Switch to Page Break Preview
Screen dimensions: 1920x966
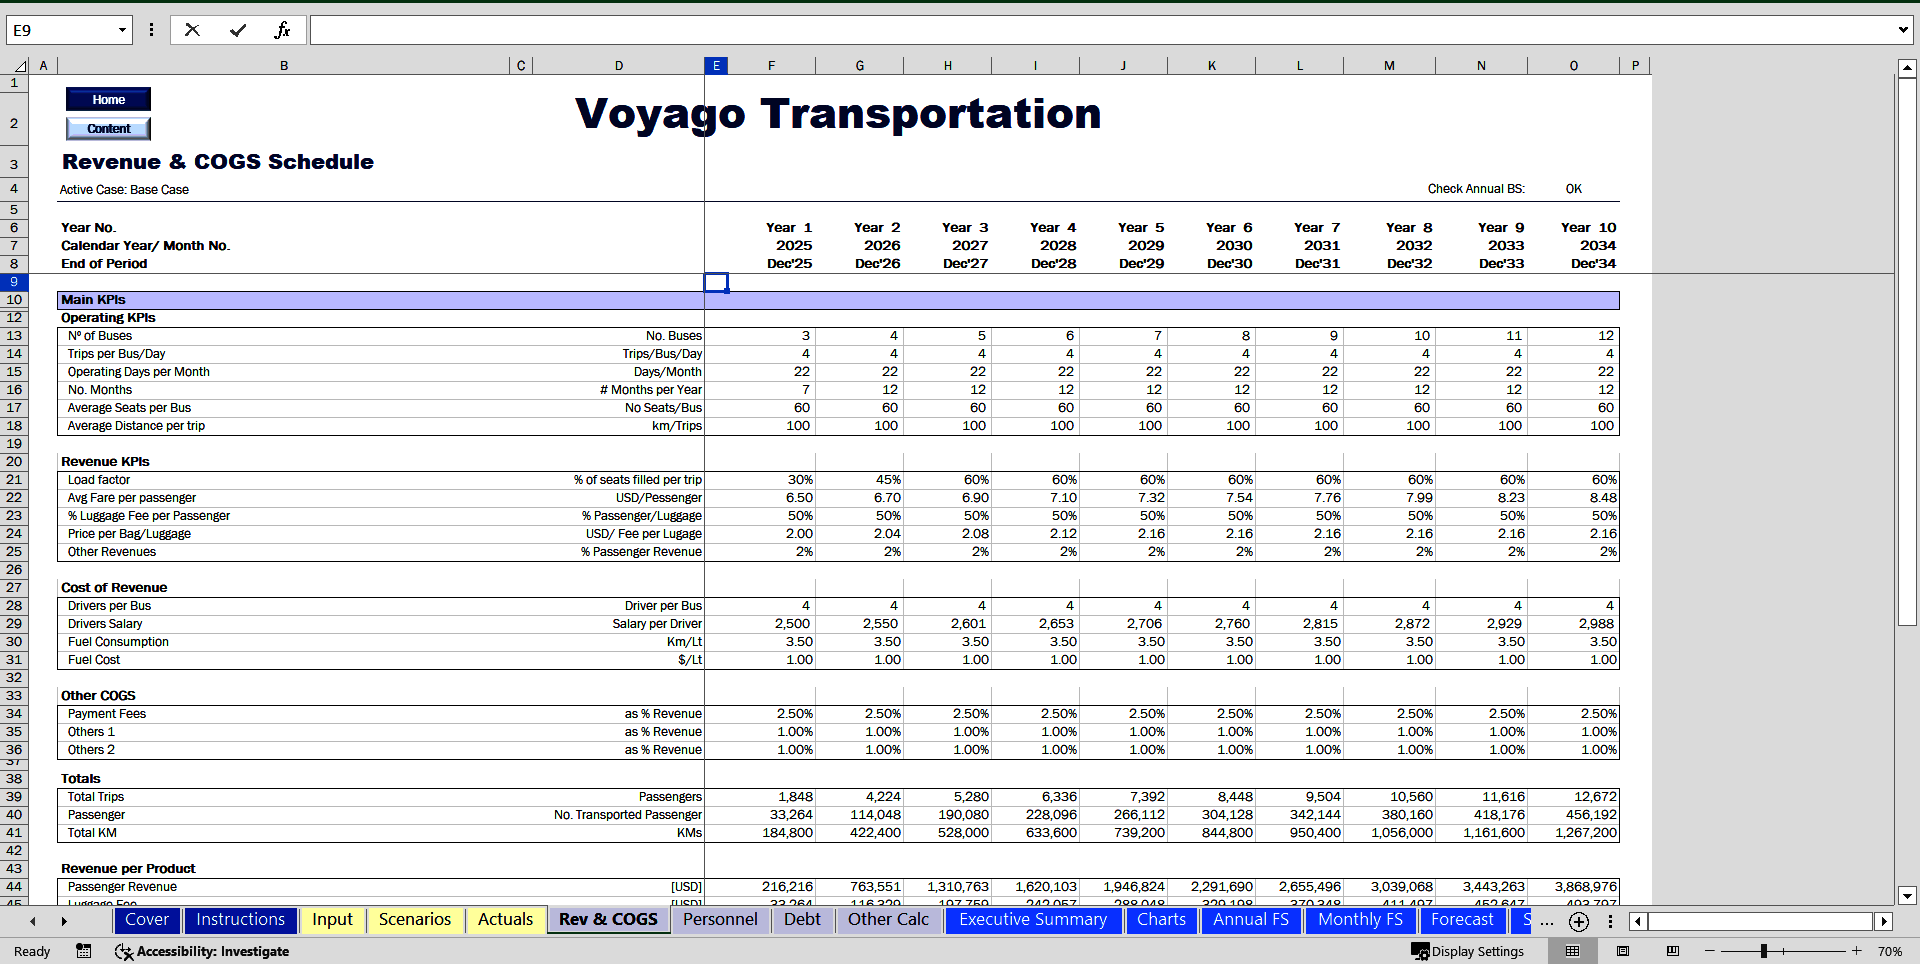(1673, 951)
